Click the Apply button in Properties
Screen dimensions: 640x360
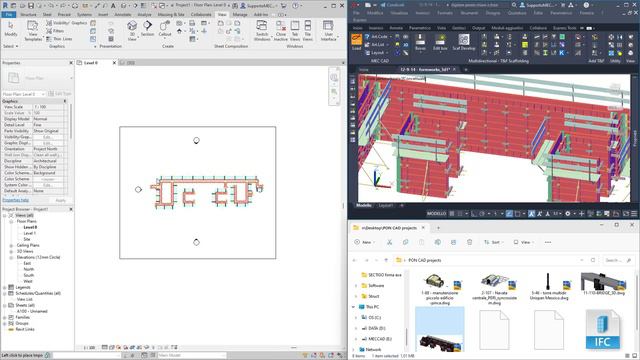click(x=60, y=200)
